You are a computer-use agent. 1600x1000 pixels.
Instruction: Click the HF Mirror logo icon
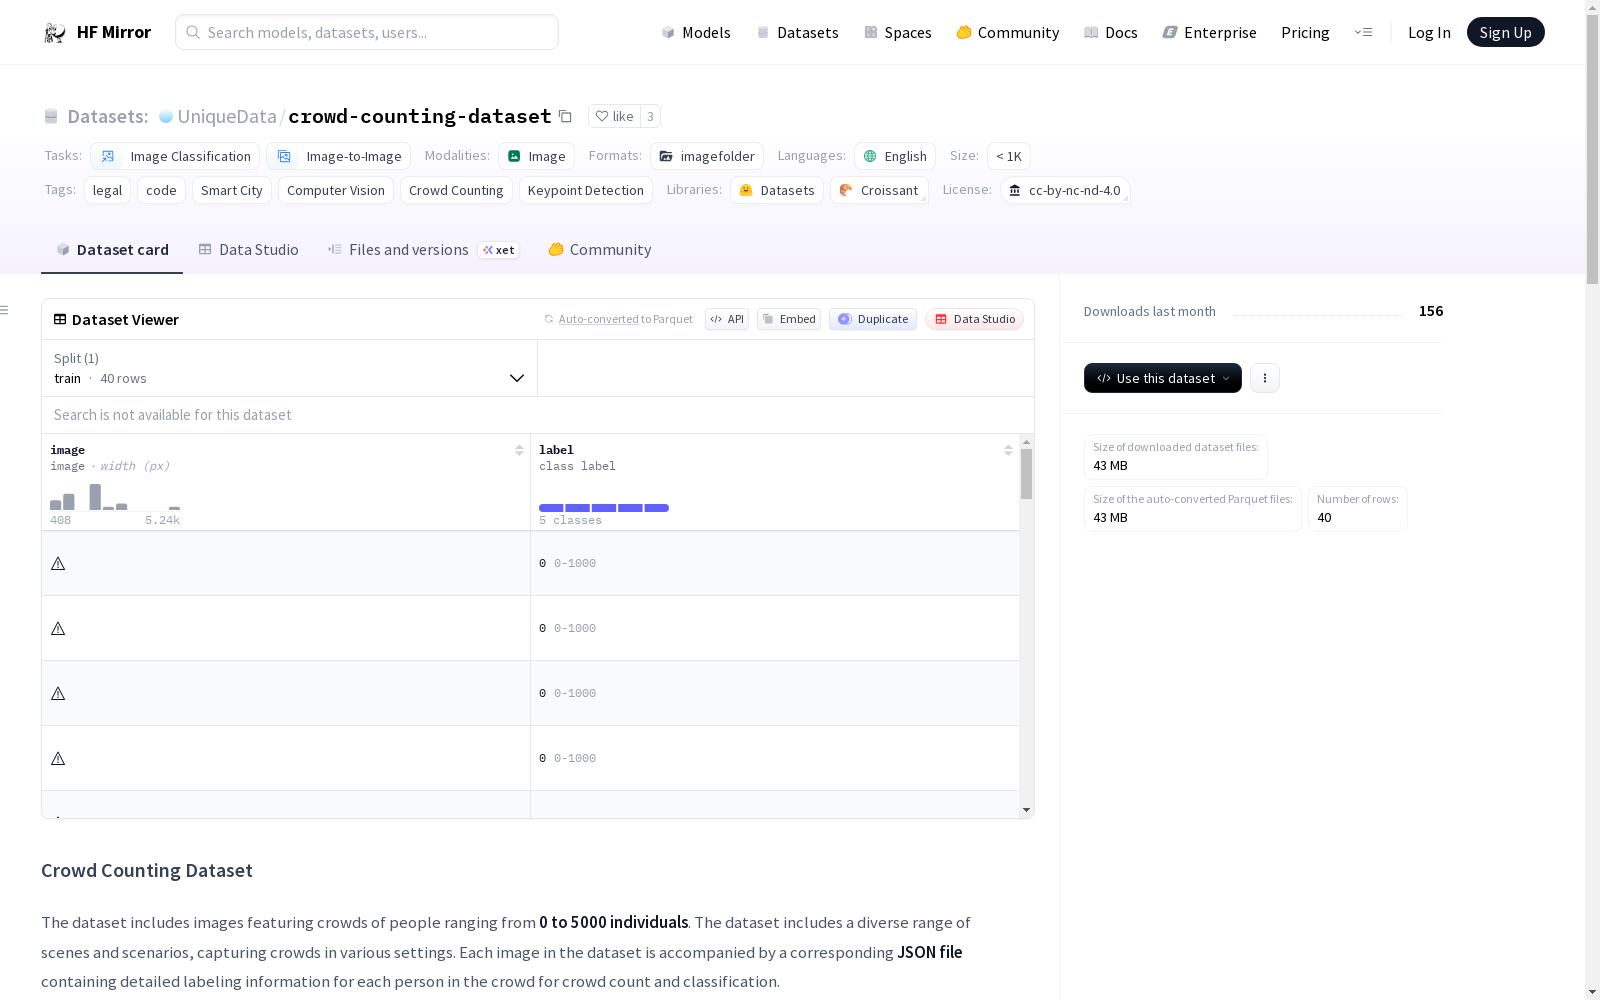(x=55, y=33)
